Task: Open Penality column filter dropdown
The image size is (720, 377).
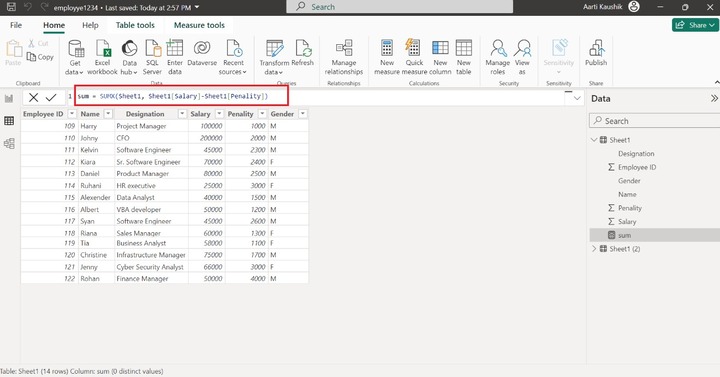Action: click(x=262, y=114)
